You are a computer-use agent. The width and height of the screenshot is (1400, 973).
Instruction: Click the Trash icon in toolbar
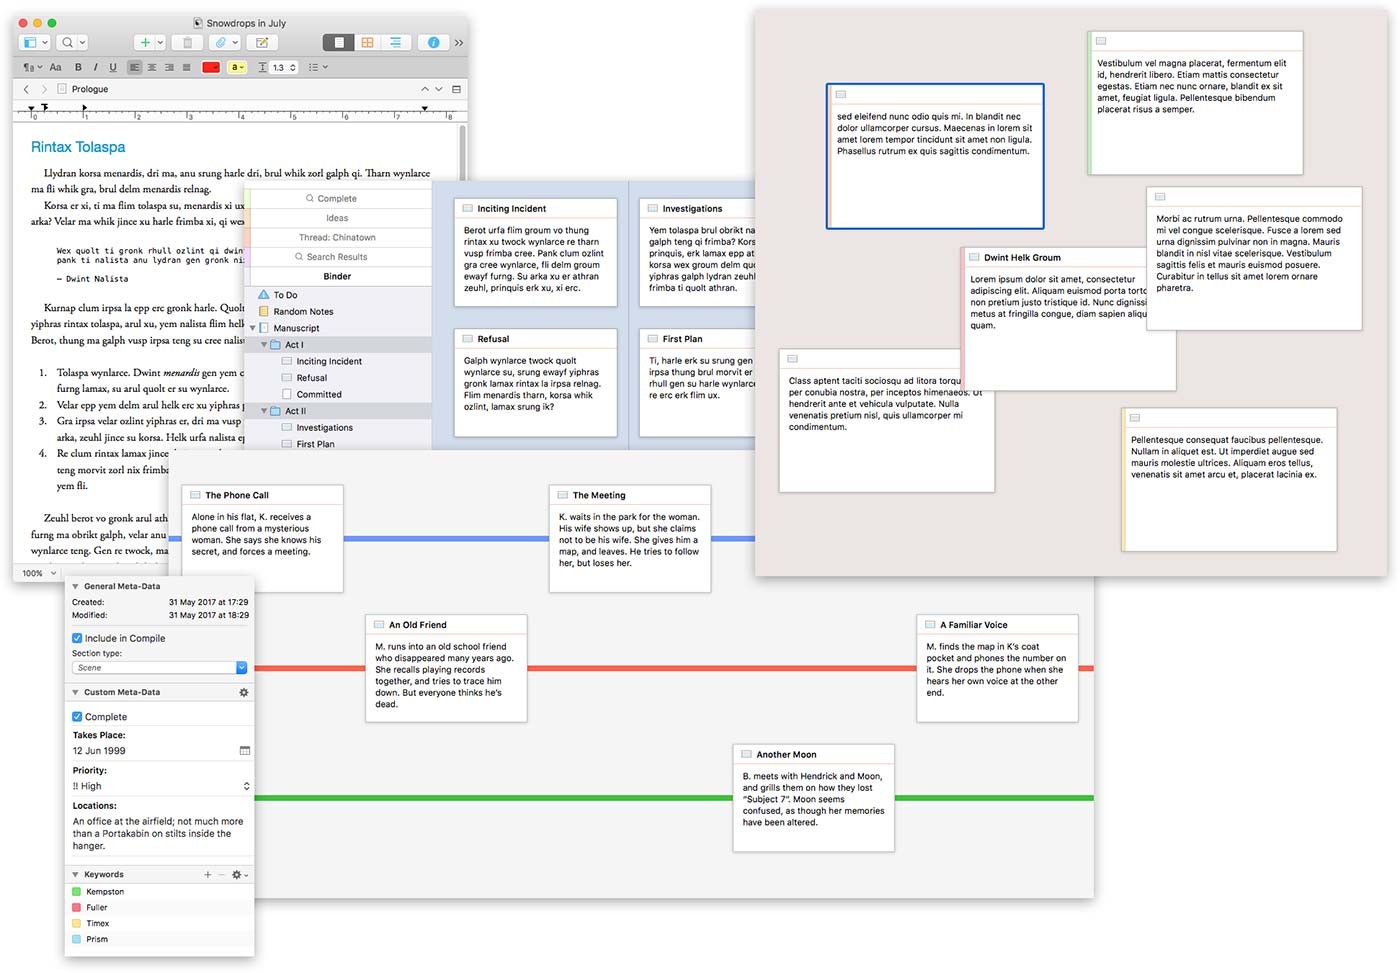(187, 43)
